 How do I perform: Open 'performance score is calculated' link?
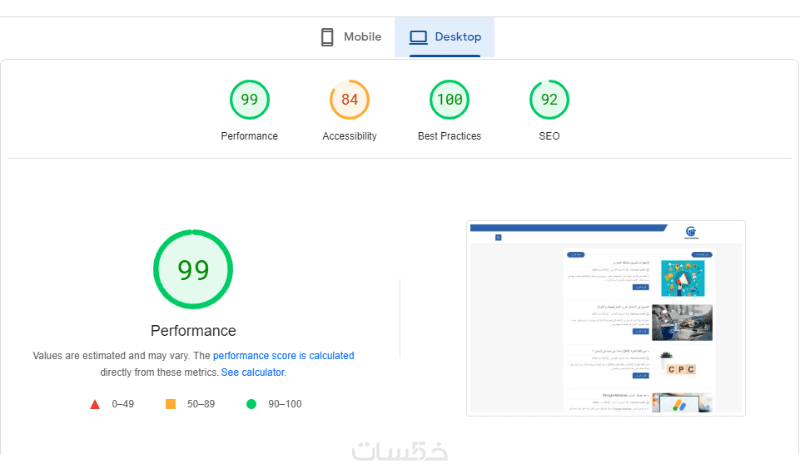click(284, 356)
